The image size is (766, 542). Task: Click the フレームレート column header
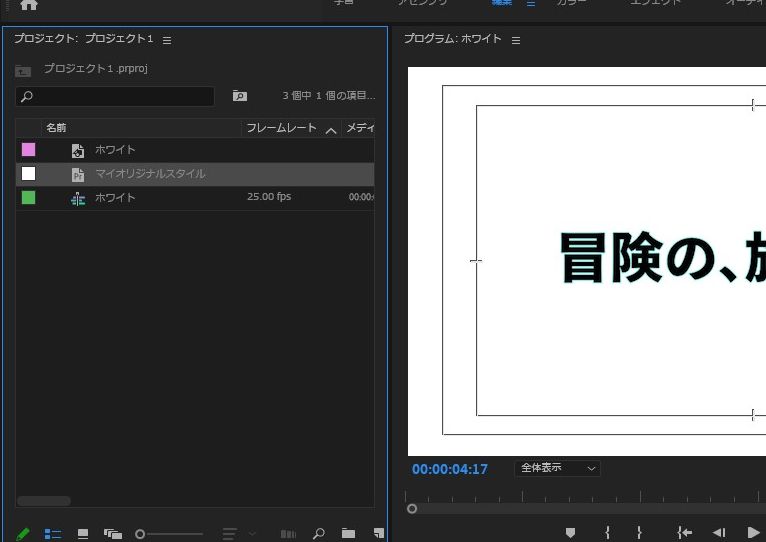(x=281, y=128)
